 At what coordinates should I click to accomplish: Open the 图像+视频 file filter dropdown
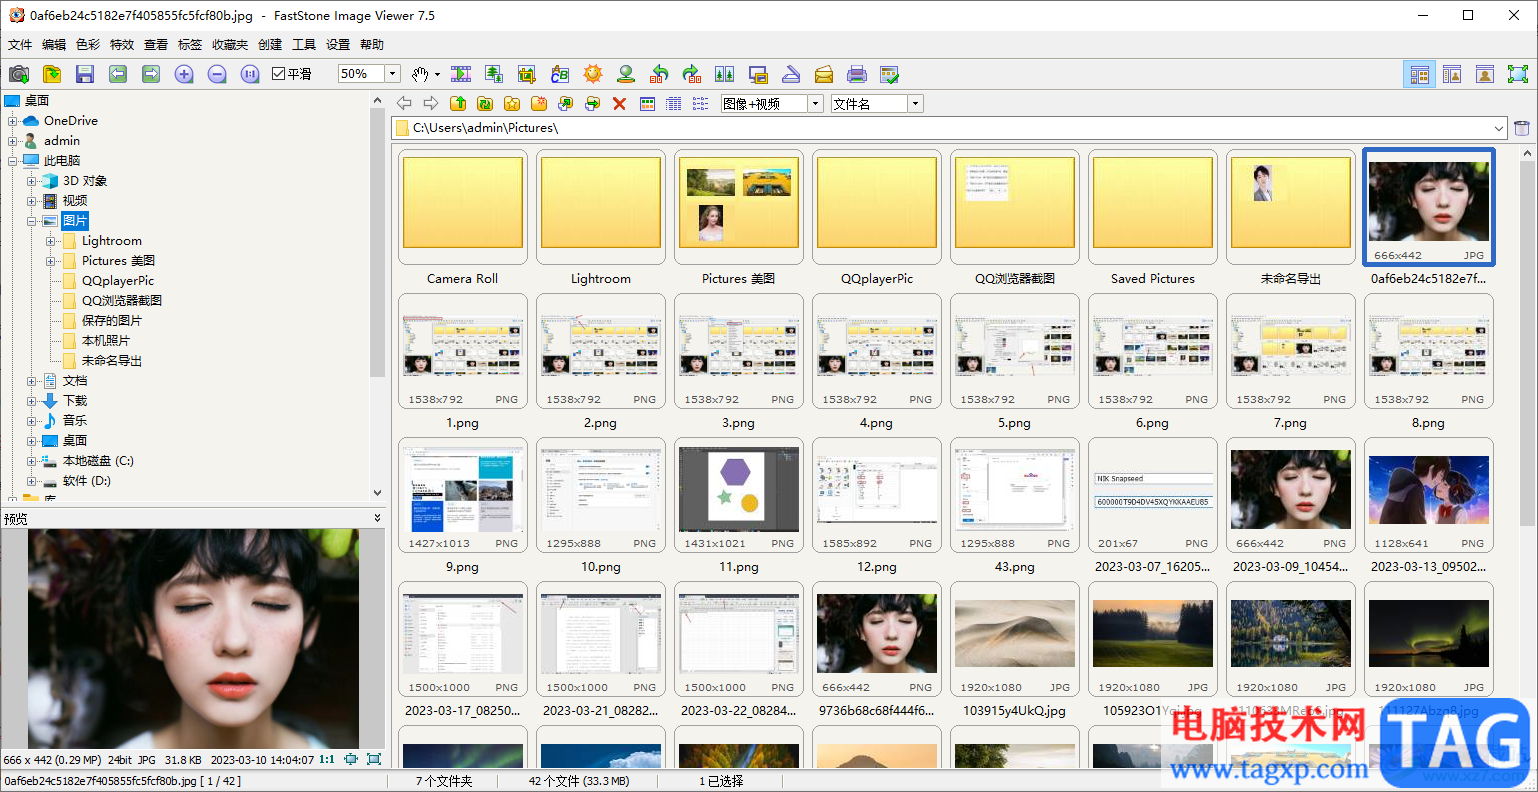pos(816,104)
